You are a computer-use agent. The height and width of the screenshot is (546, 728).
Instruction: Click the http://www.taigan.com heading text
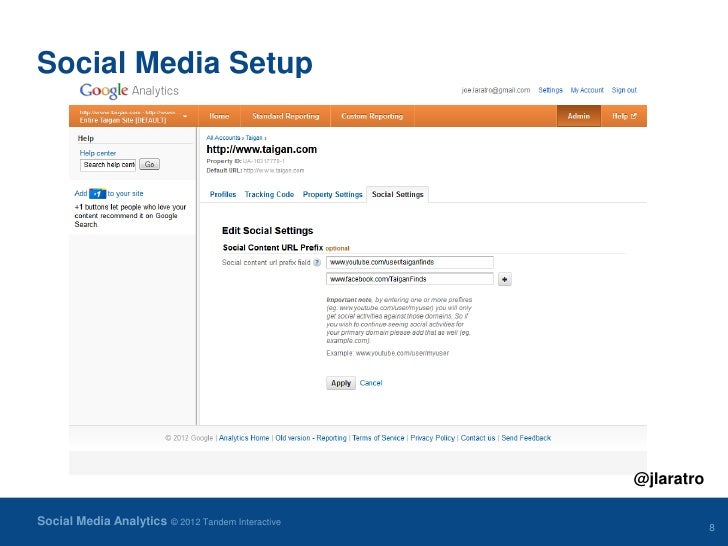[x=261, y=150]
